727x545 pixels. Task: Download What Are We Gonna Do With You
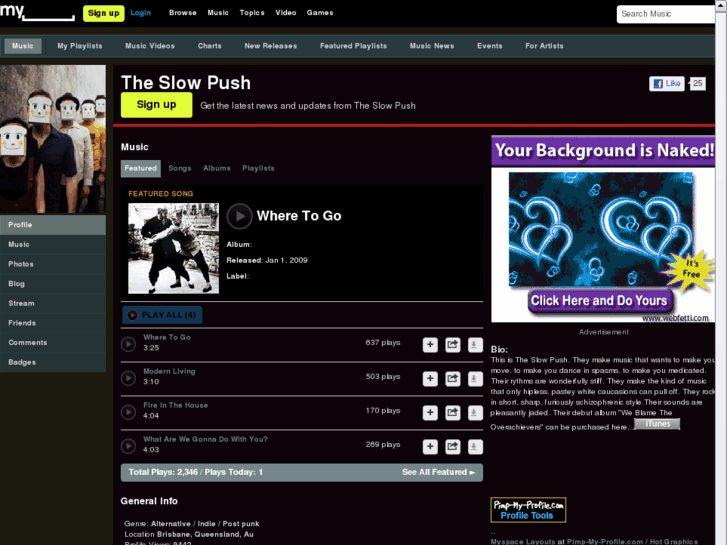pyautogui.click(x=475, y=446)
